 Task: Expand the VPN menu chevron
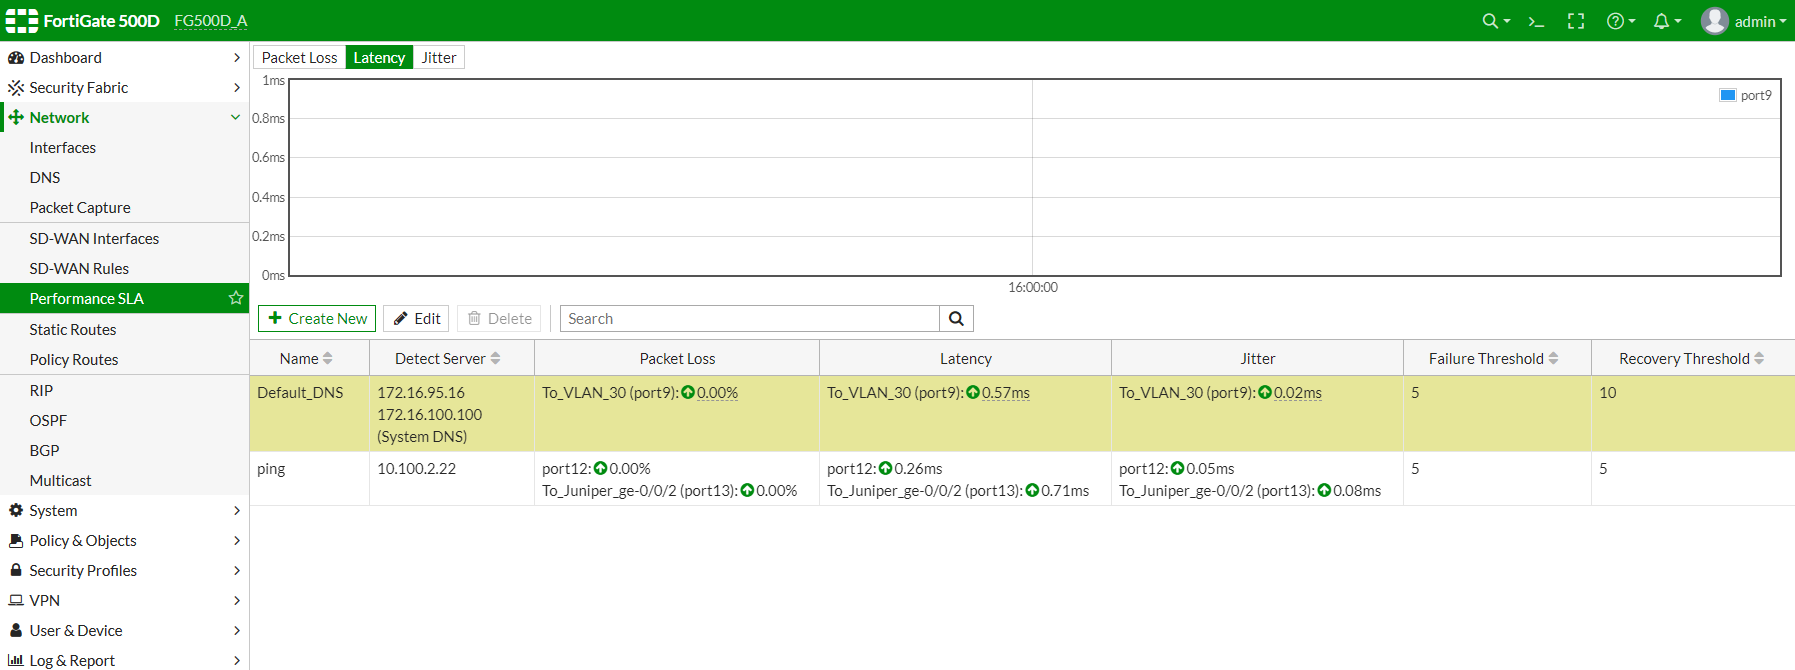pos(237,600)
